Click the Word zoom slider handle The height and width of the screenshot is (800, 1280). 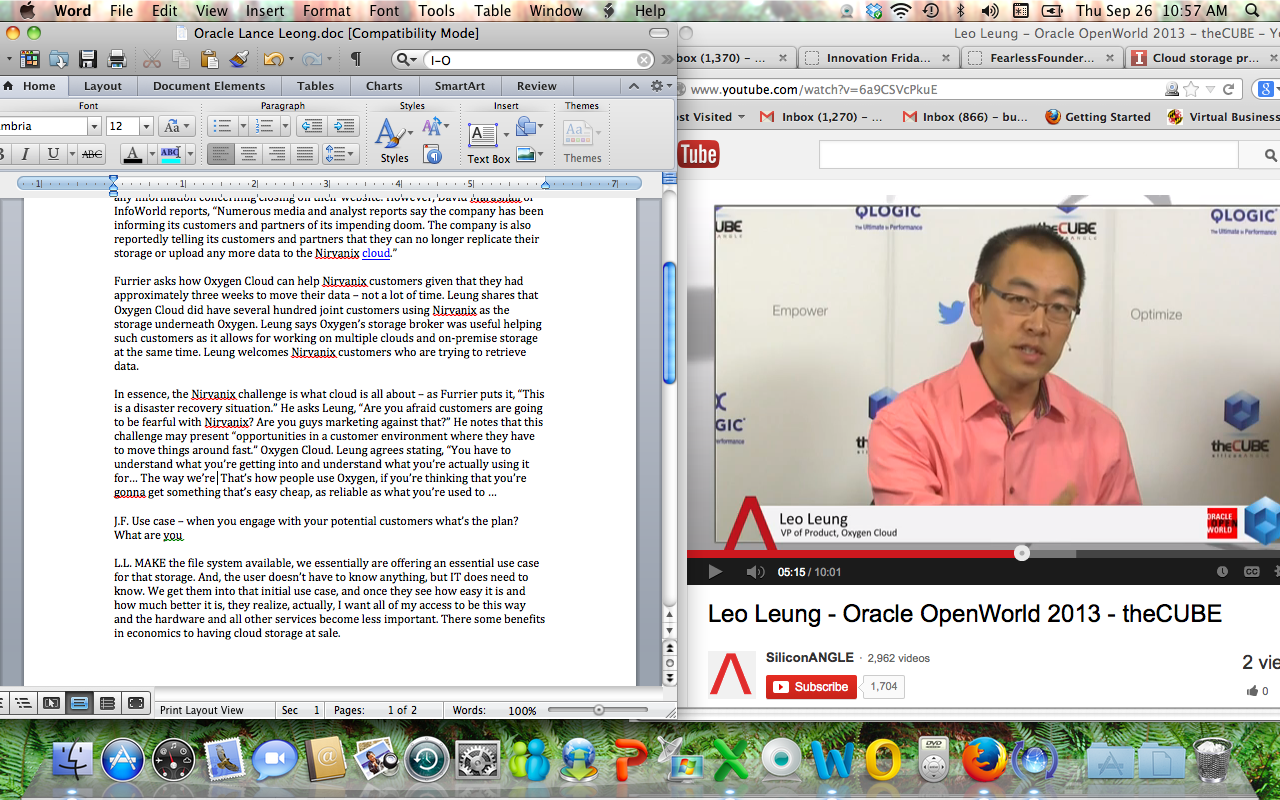(599, 710)
